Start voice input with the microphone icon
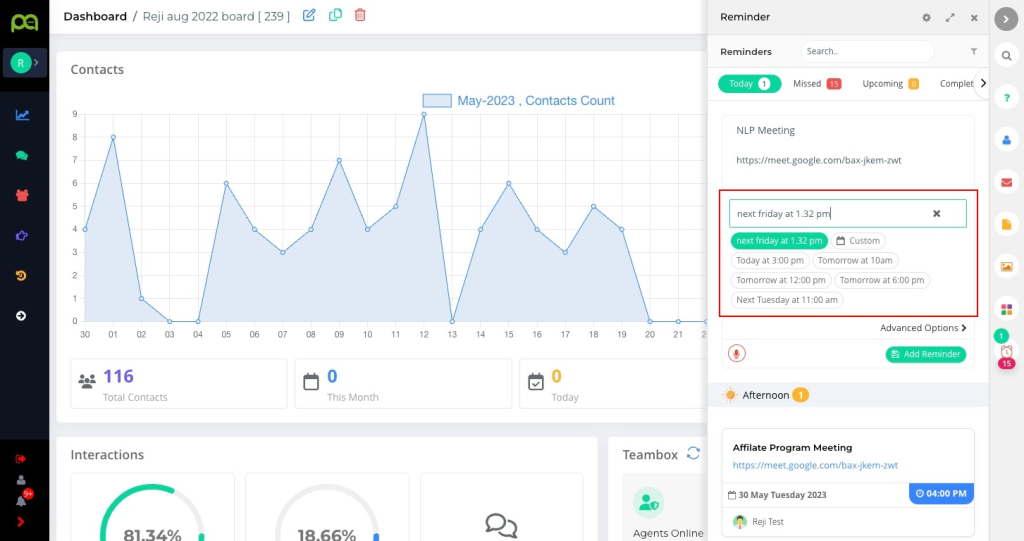The width and height of the screenshot is (1024, 541). tap(737, 353)
